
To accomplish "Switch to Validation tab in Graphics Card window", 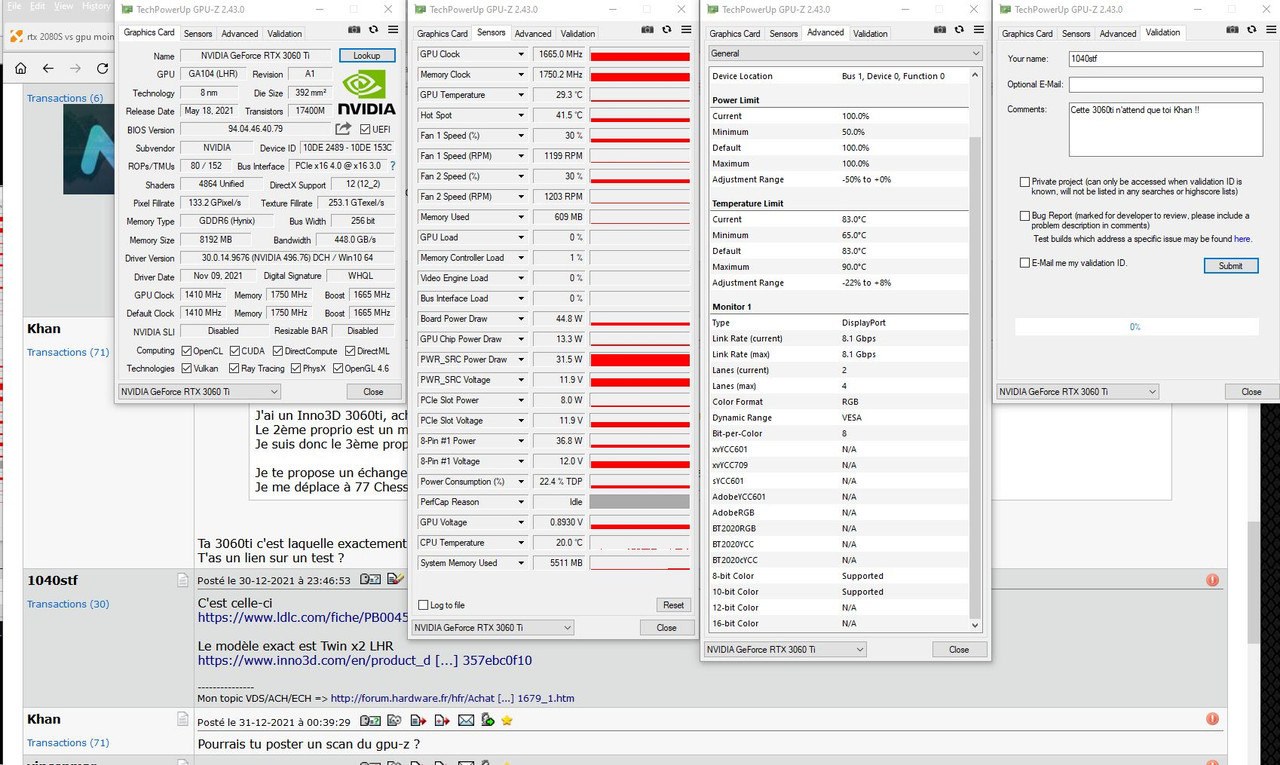I will [x=285, y=33].
